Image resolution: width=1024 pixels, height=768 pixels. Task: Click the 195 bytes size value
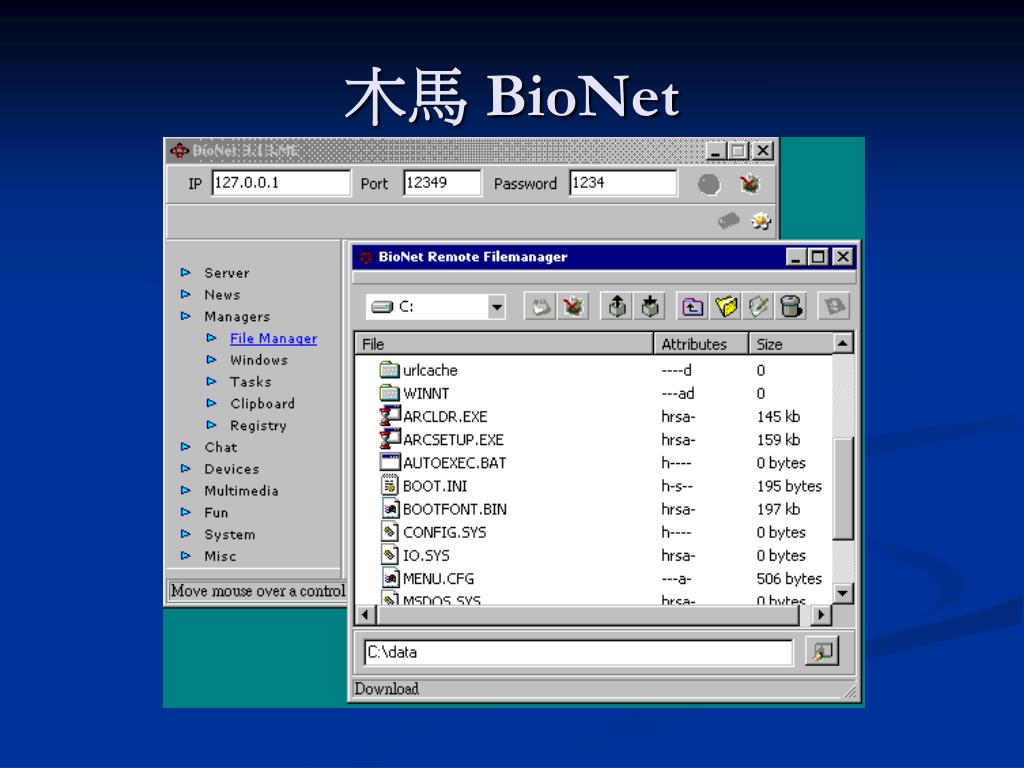tap(789, 486)
